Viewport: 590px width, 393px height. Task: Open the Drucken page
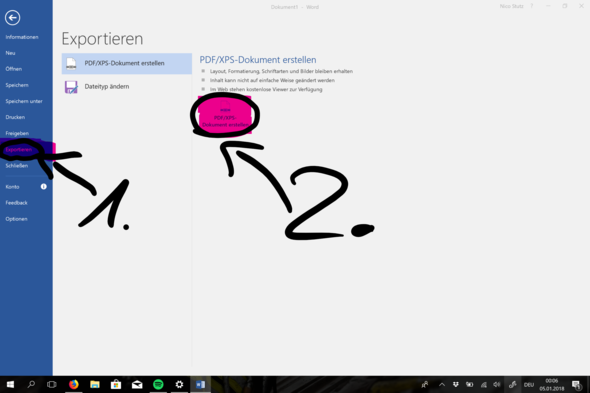pyautogui.click(x=15, y=117)
